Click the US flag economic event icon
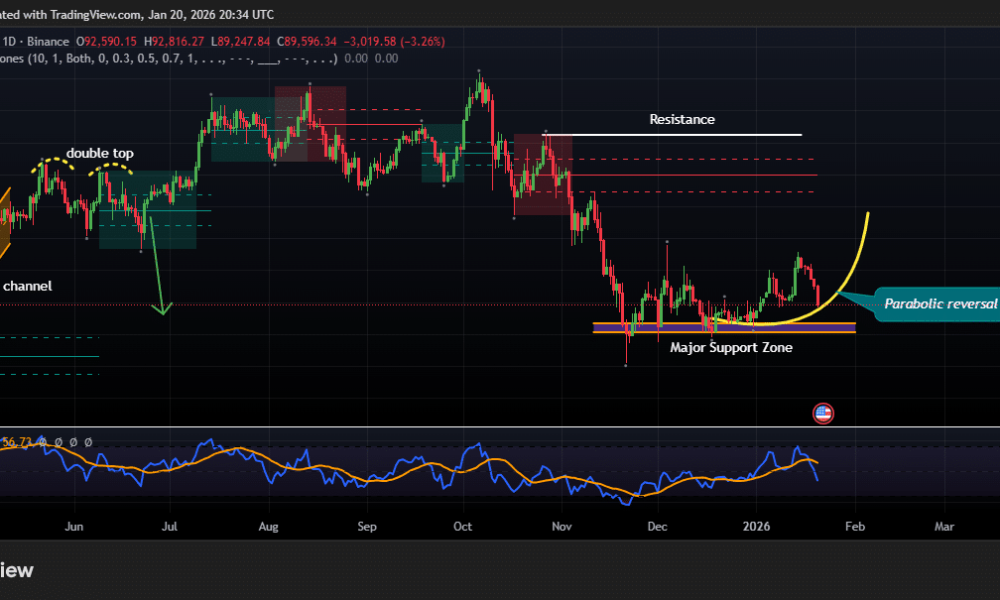The image size is (1000, 600). click(824, 413)
